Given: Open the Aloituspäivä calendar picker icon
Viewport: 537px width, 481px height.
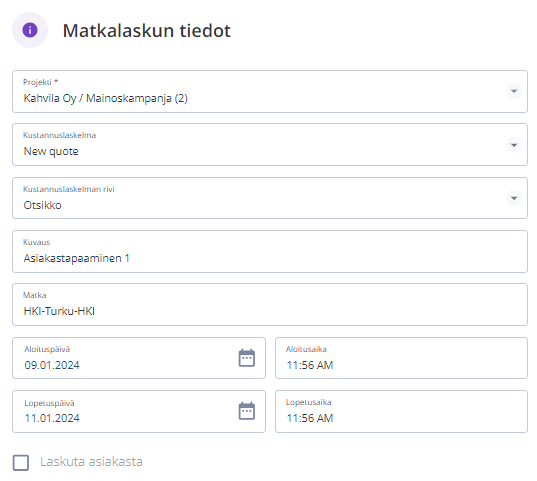Looking at the screenshot, I should (x=247, y=358).
